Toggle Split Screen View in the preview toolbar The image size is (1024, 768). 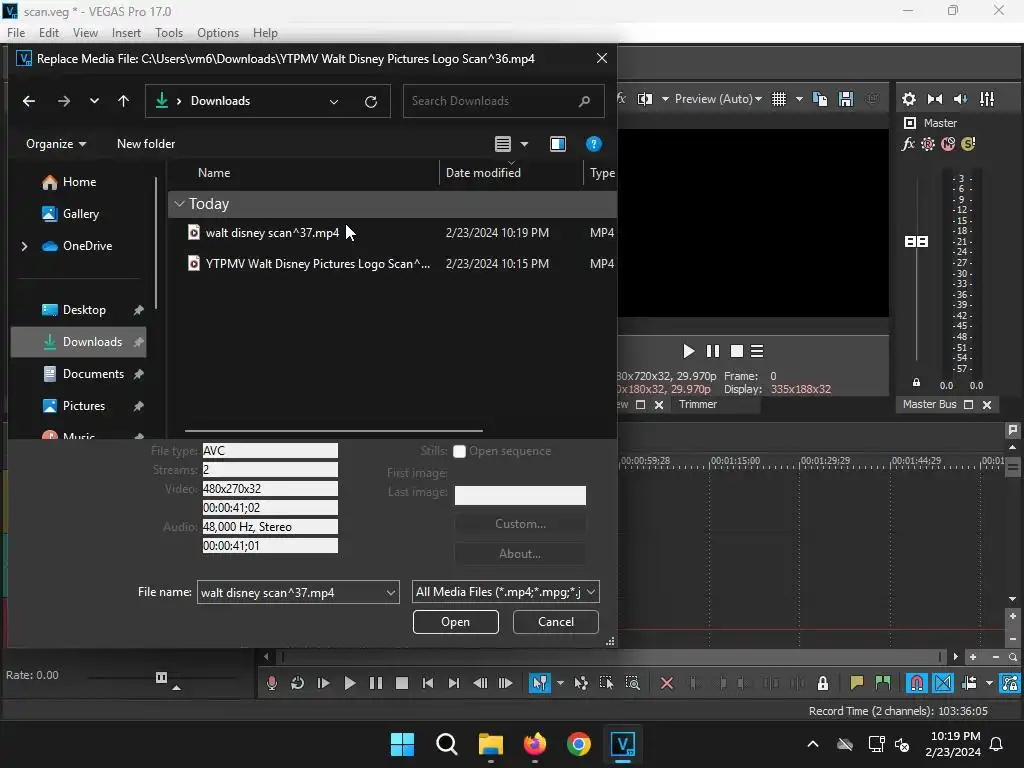pyautogui.click(x=645, y=99)
